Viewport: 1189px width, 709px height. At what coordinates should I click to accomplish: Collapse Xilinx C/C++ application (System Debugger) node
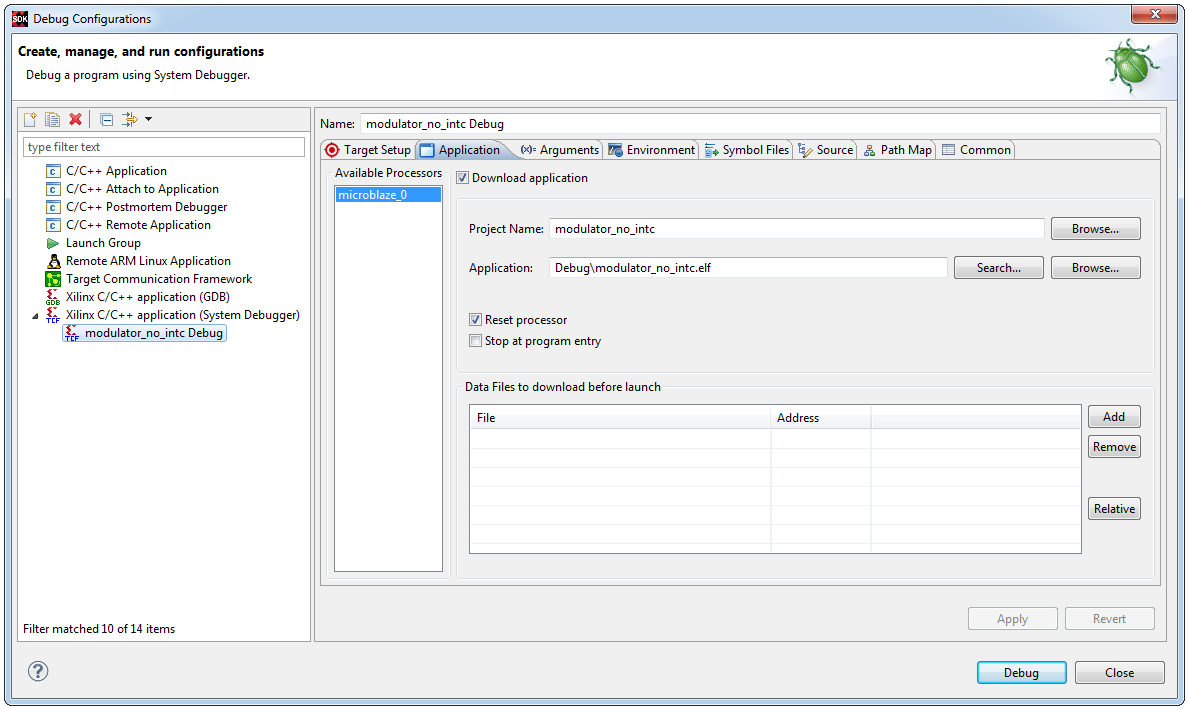pos(35,316)
